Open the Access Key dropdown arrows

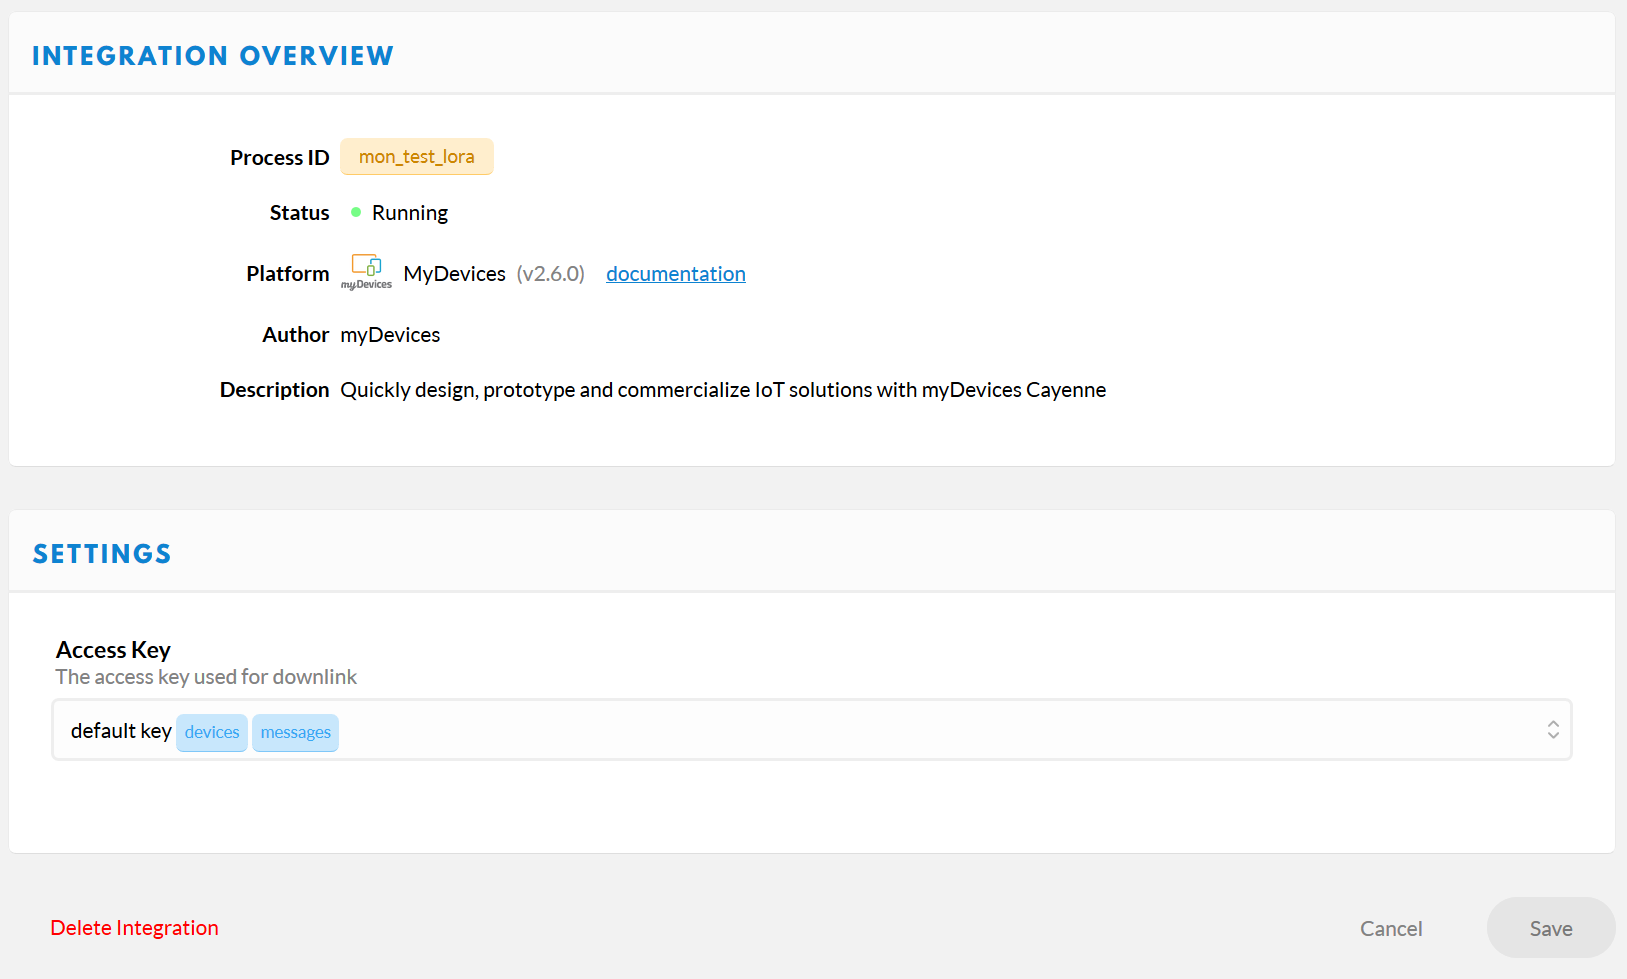point(1552,730)
